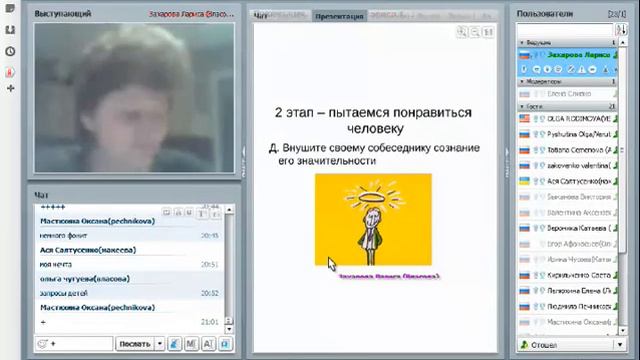The image size is (640, 360).
Task: Click the first small icon above chat messages
Action: (x=167, y=213)
